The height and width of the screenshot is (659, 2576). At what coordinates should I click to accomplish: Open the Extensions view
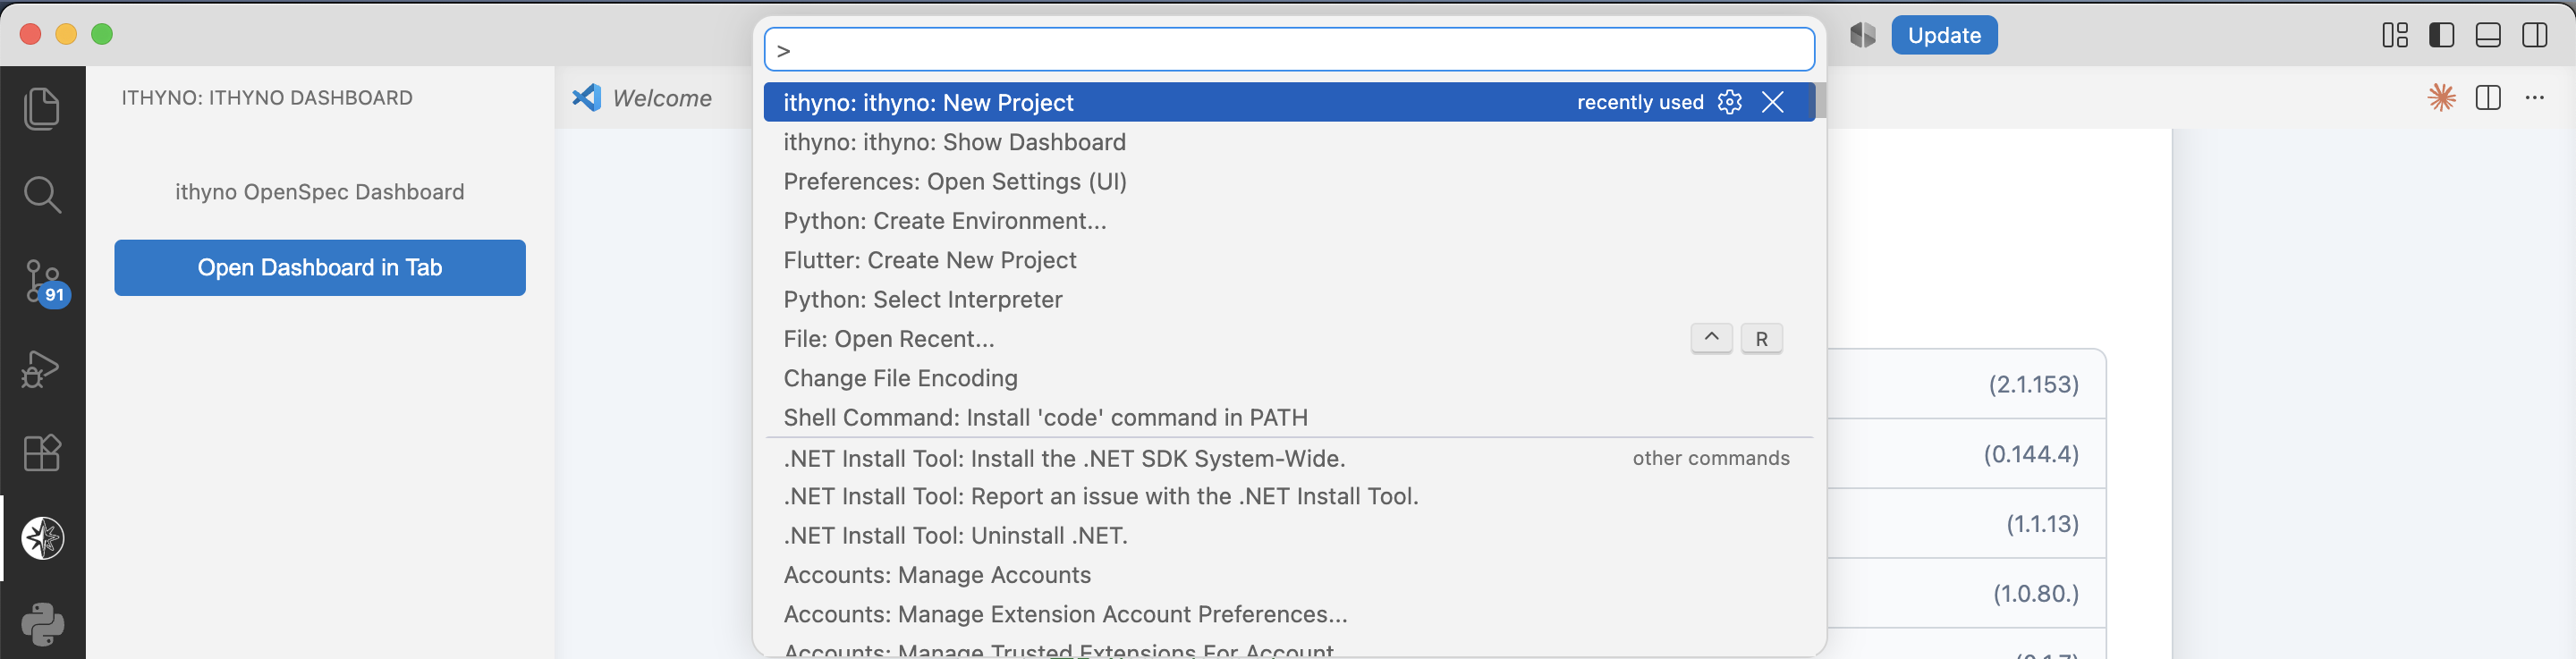pyautogui.click(x=42, y=453)
